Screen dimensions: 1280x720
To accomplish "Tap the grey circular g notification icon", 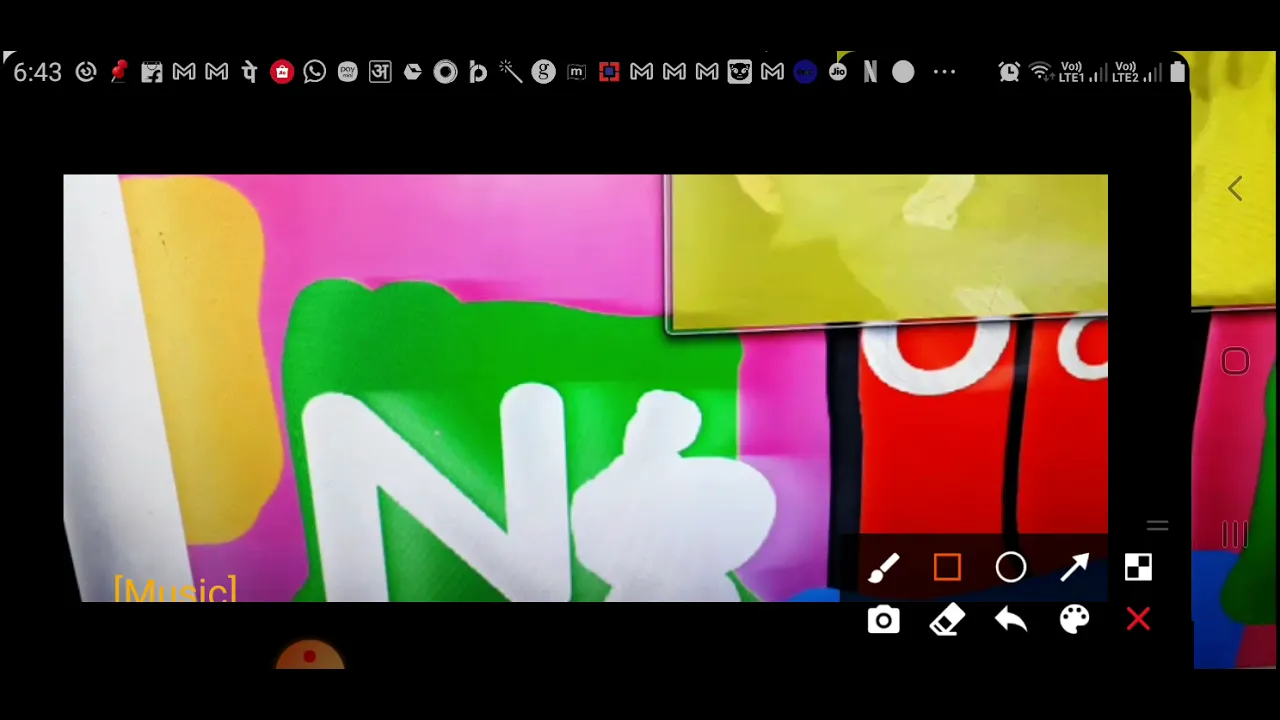I will pyautogui.click(x=543, y=72).
